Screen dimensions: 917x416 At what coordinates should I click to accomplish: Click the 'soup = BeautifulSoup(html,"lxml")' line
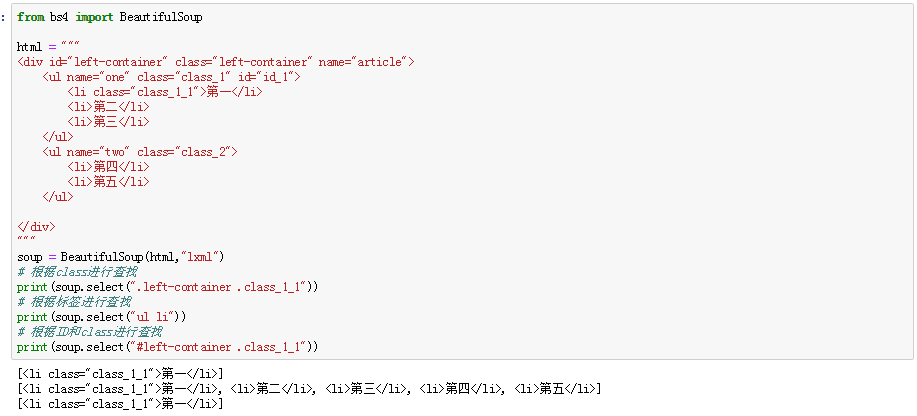click(120, 257)
